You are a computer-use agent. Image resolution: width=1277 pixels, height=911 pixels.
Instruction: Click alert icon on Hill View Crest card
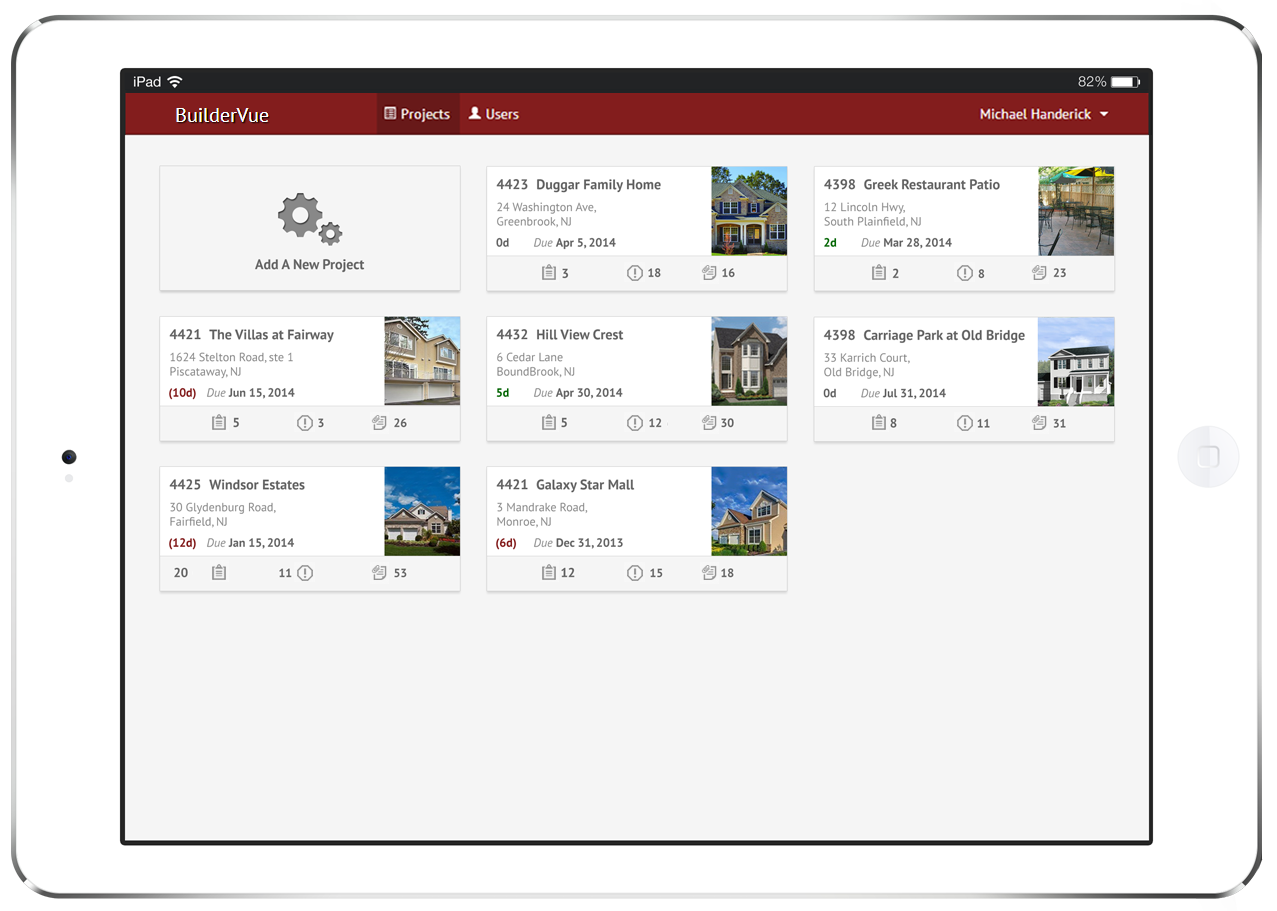[634, 422]
